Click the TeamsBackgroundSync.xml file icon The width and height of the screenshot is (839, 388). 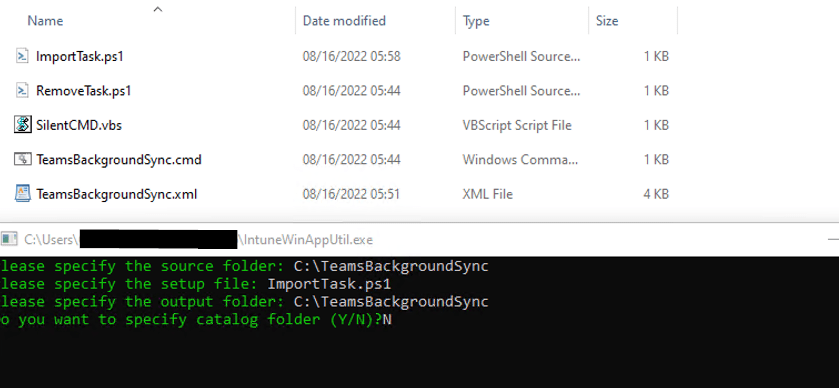[x=22, y=194]
